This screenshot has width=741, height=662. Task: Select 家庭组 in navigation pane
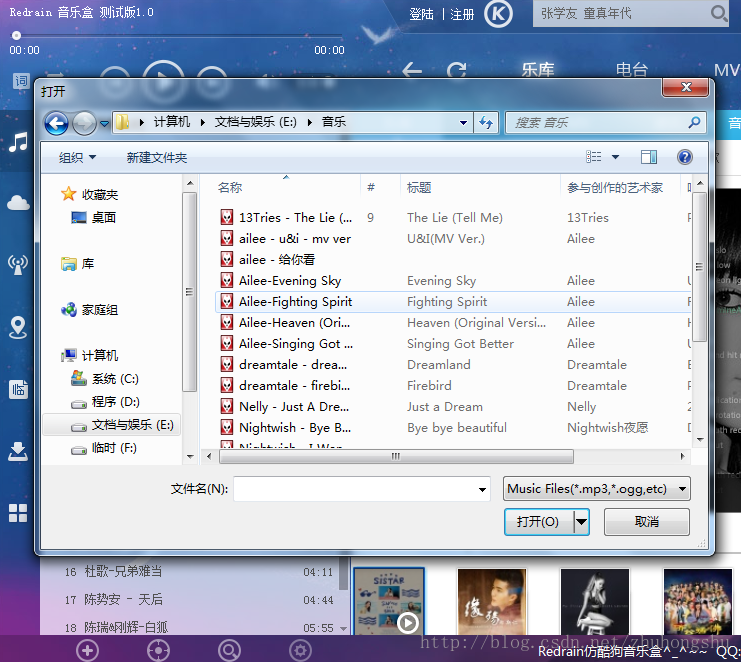[89, 310]
